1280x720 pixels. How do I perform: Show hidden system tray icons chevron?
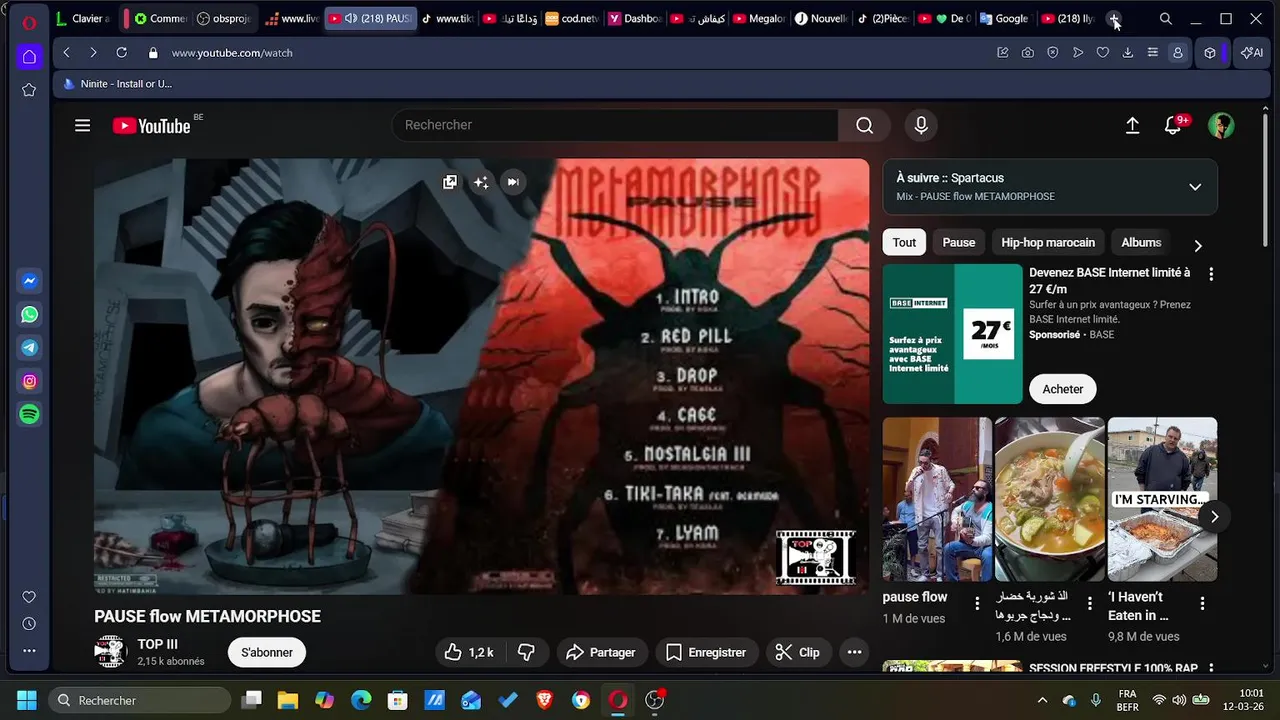tap(1042, 700)
